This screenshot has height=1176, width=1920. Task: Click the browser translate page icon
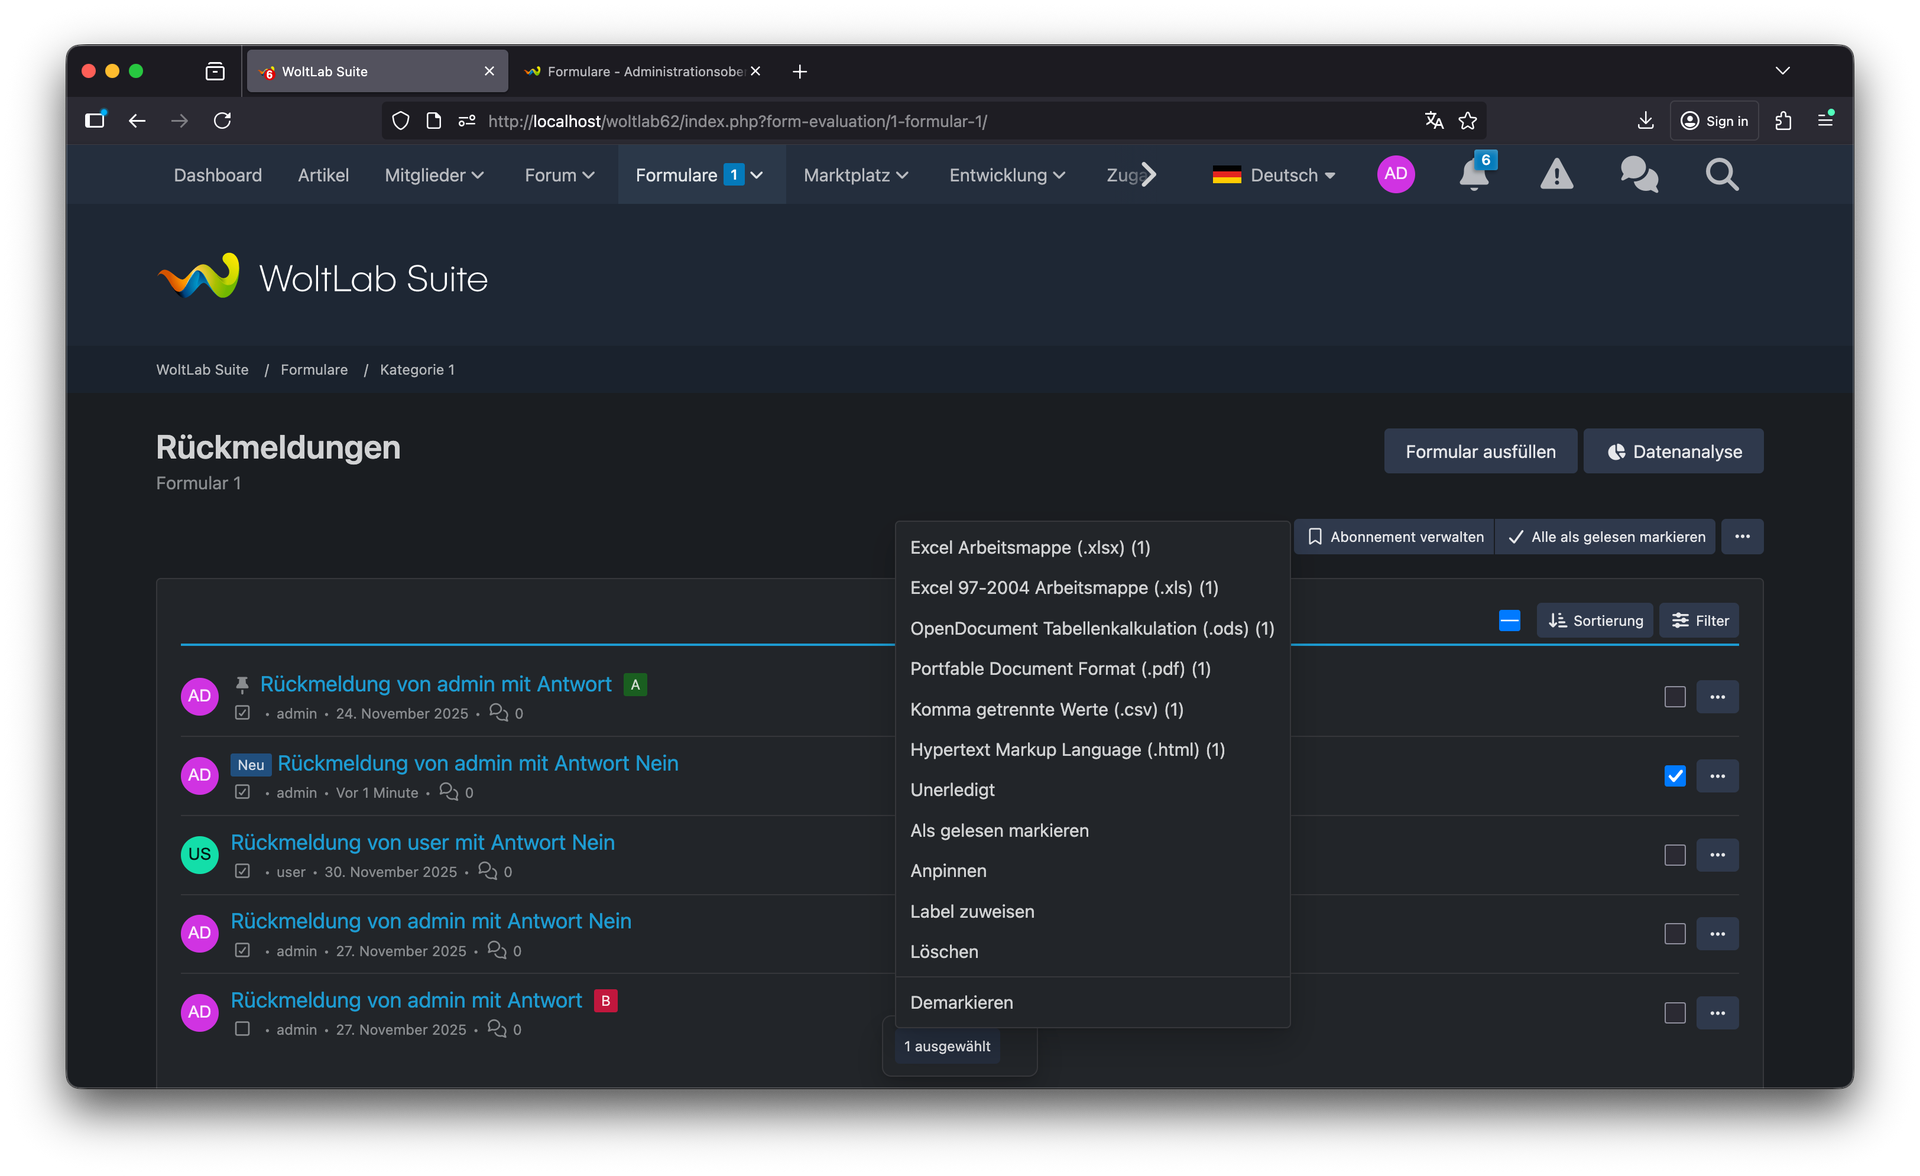point(1434,121)
